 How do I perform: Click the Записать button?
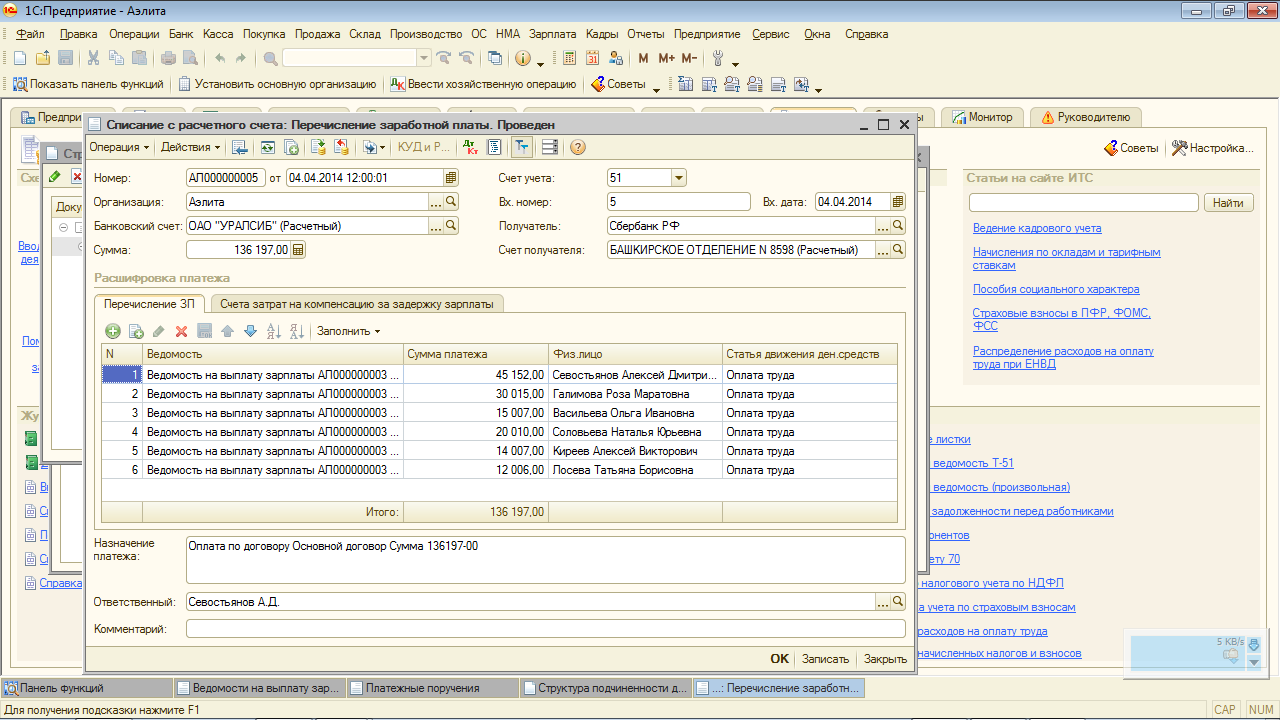(x=825, y=659)
